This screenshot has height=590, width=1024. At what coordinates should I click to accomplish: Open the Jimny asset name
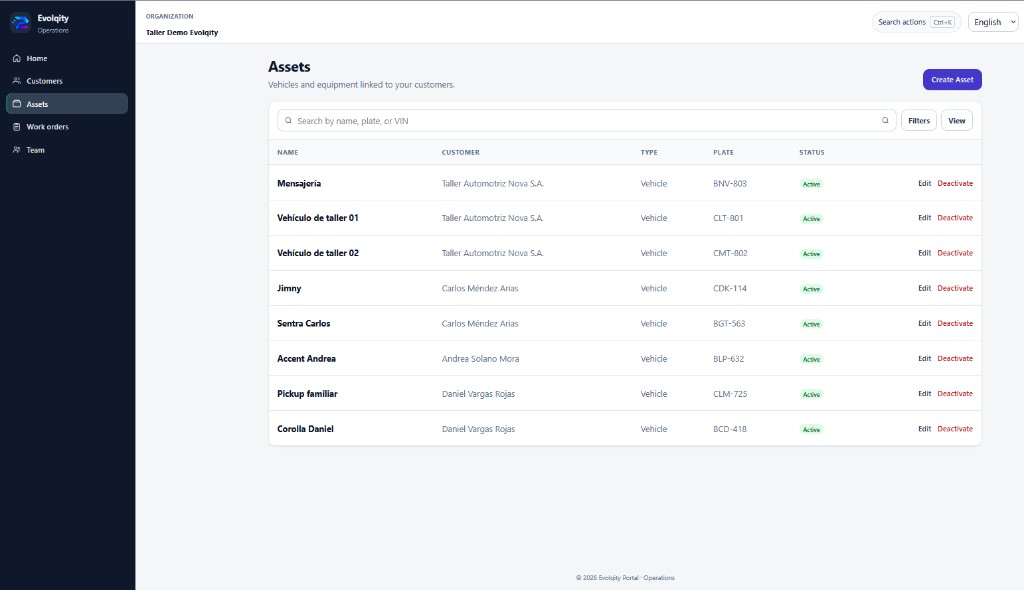point(289,288)
